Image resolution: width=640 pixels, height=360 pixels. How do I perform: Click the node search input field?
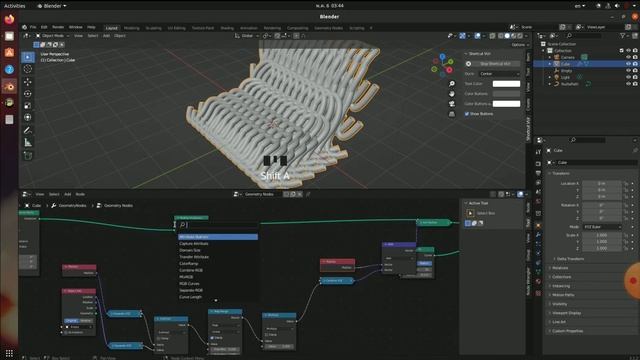pos(218,225)
